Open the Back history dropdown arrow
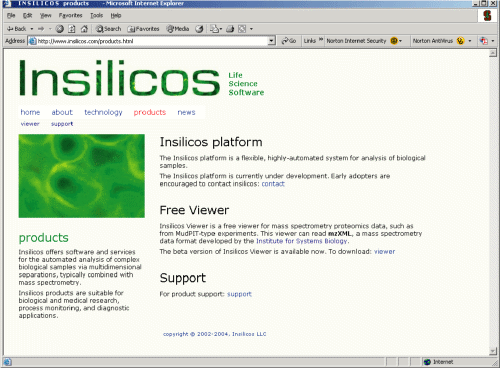Screen dimensions: 500x368 coord(32,29)
